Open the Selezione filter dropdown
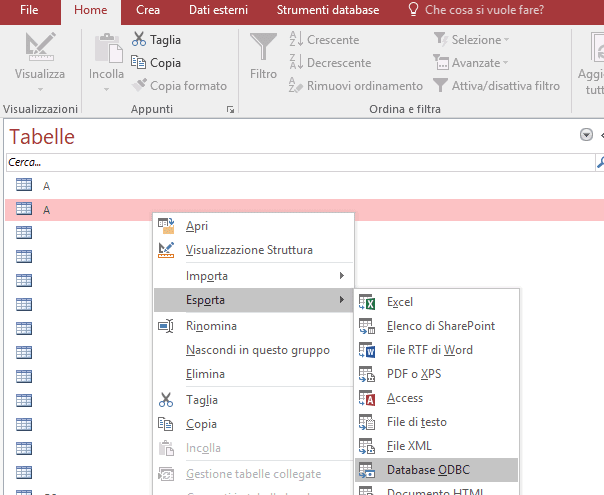 pyautogui.click(x=471, y=40)
